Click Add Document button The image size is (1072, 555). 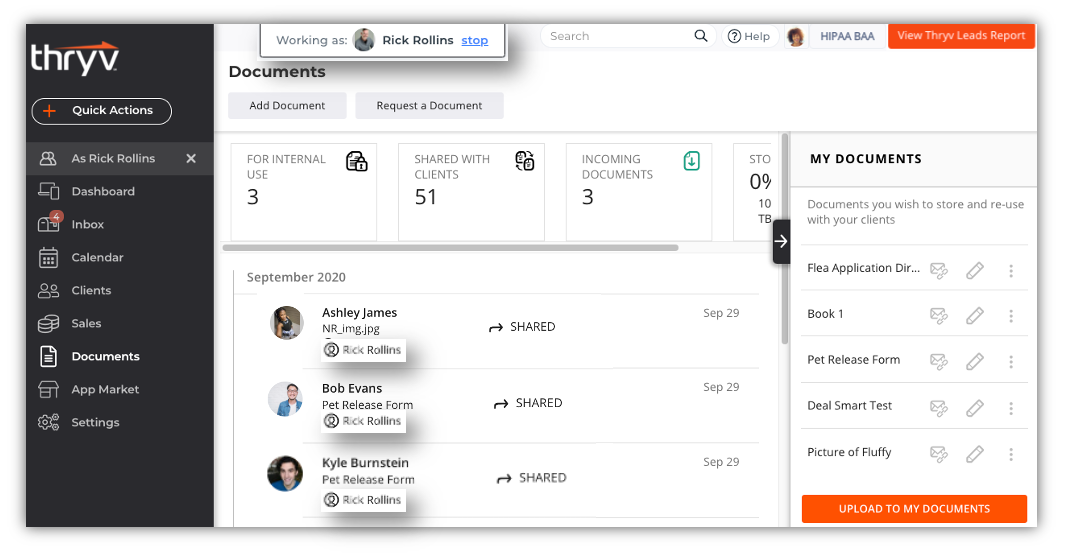[x=287, y=106]
